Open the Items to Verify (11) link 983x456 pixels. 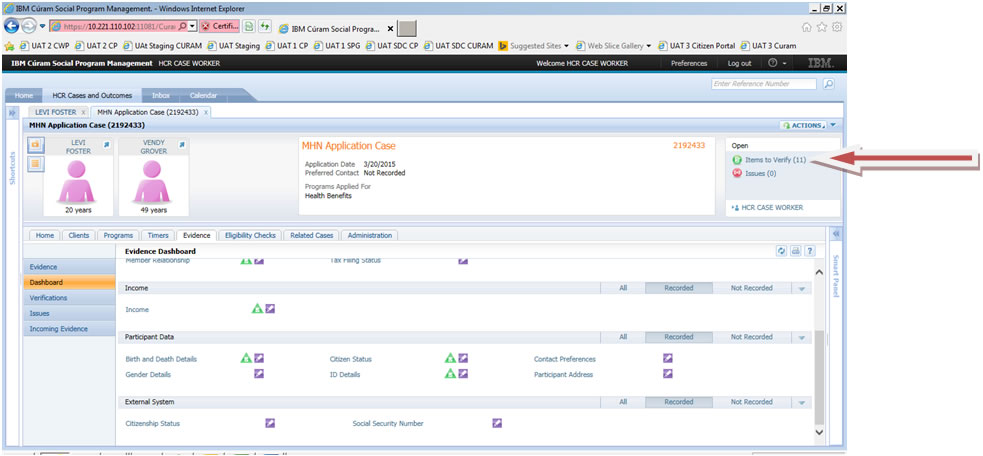pos(775,160)
